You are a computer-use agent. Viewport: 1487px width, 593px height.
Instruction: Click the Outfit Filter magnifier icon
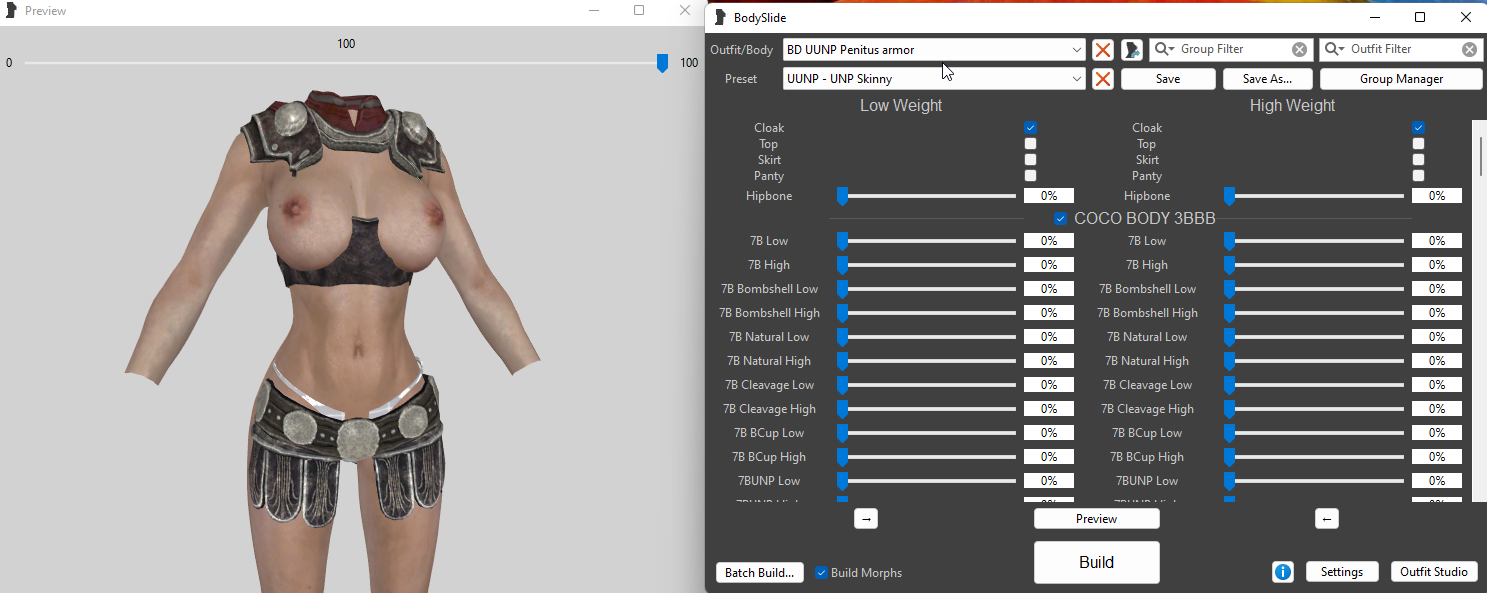point(1335,49)
